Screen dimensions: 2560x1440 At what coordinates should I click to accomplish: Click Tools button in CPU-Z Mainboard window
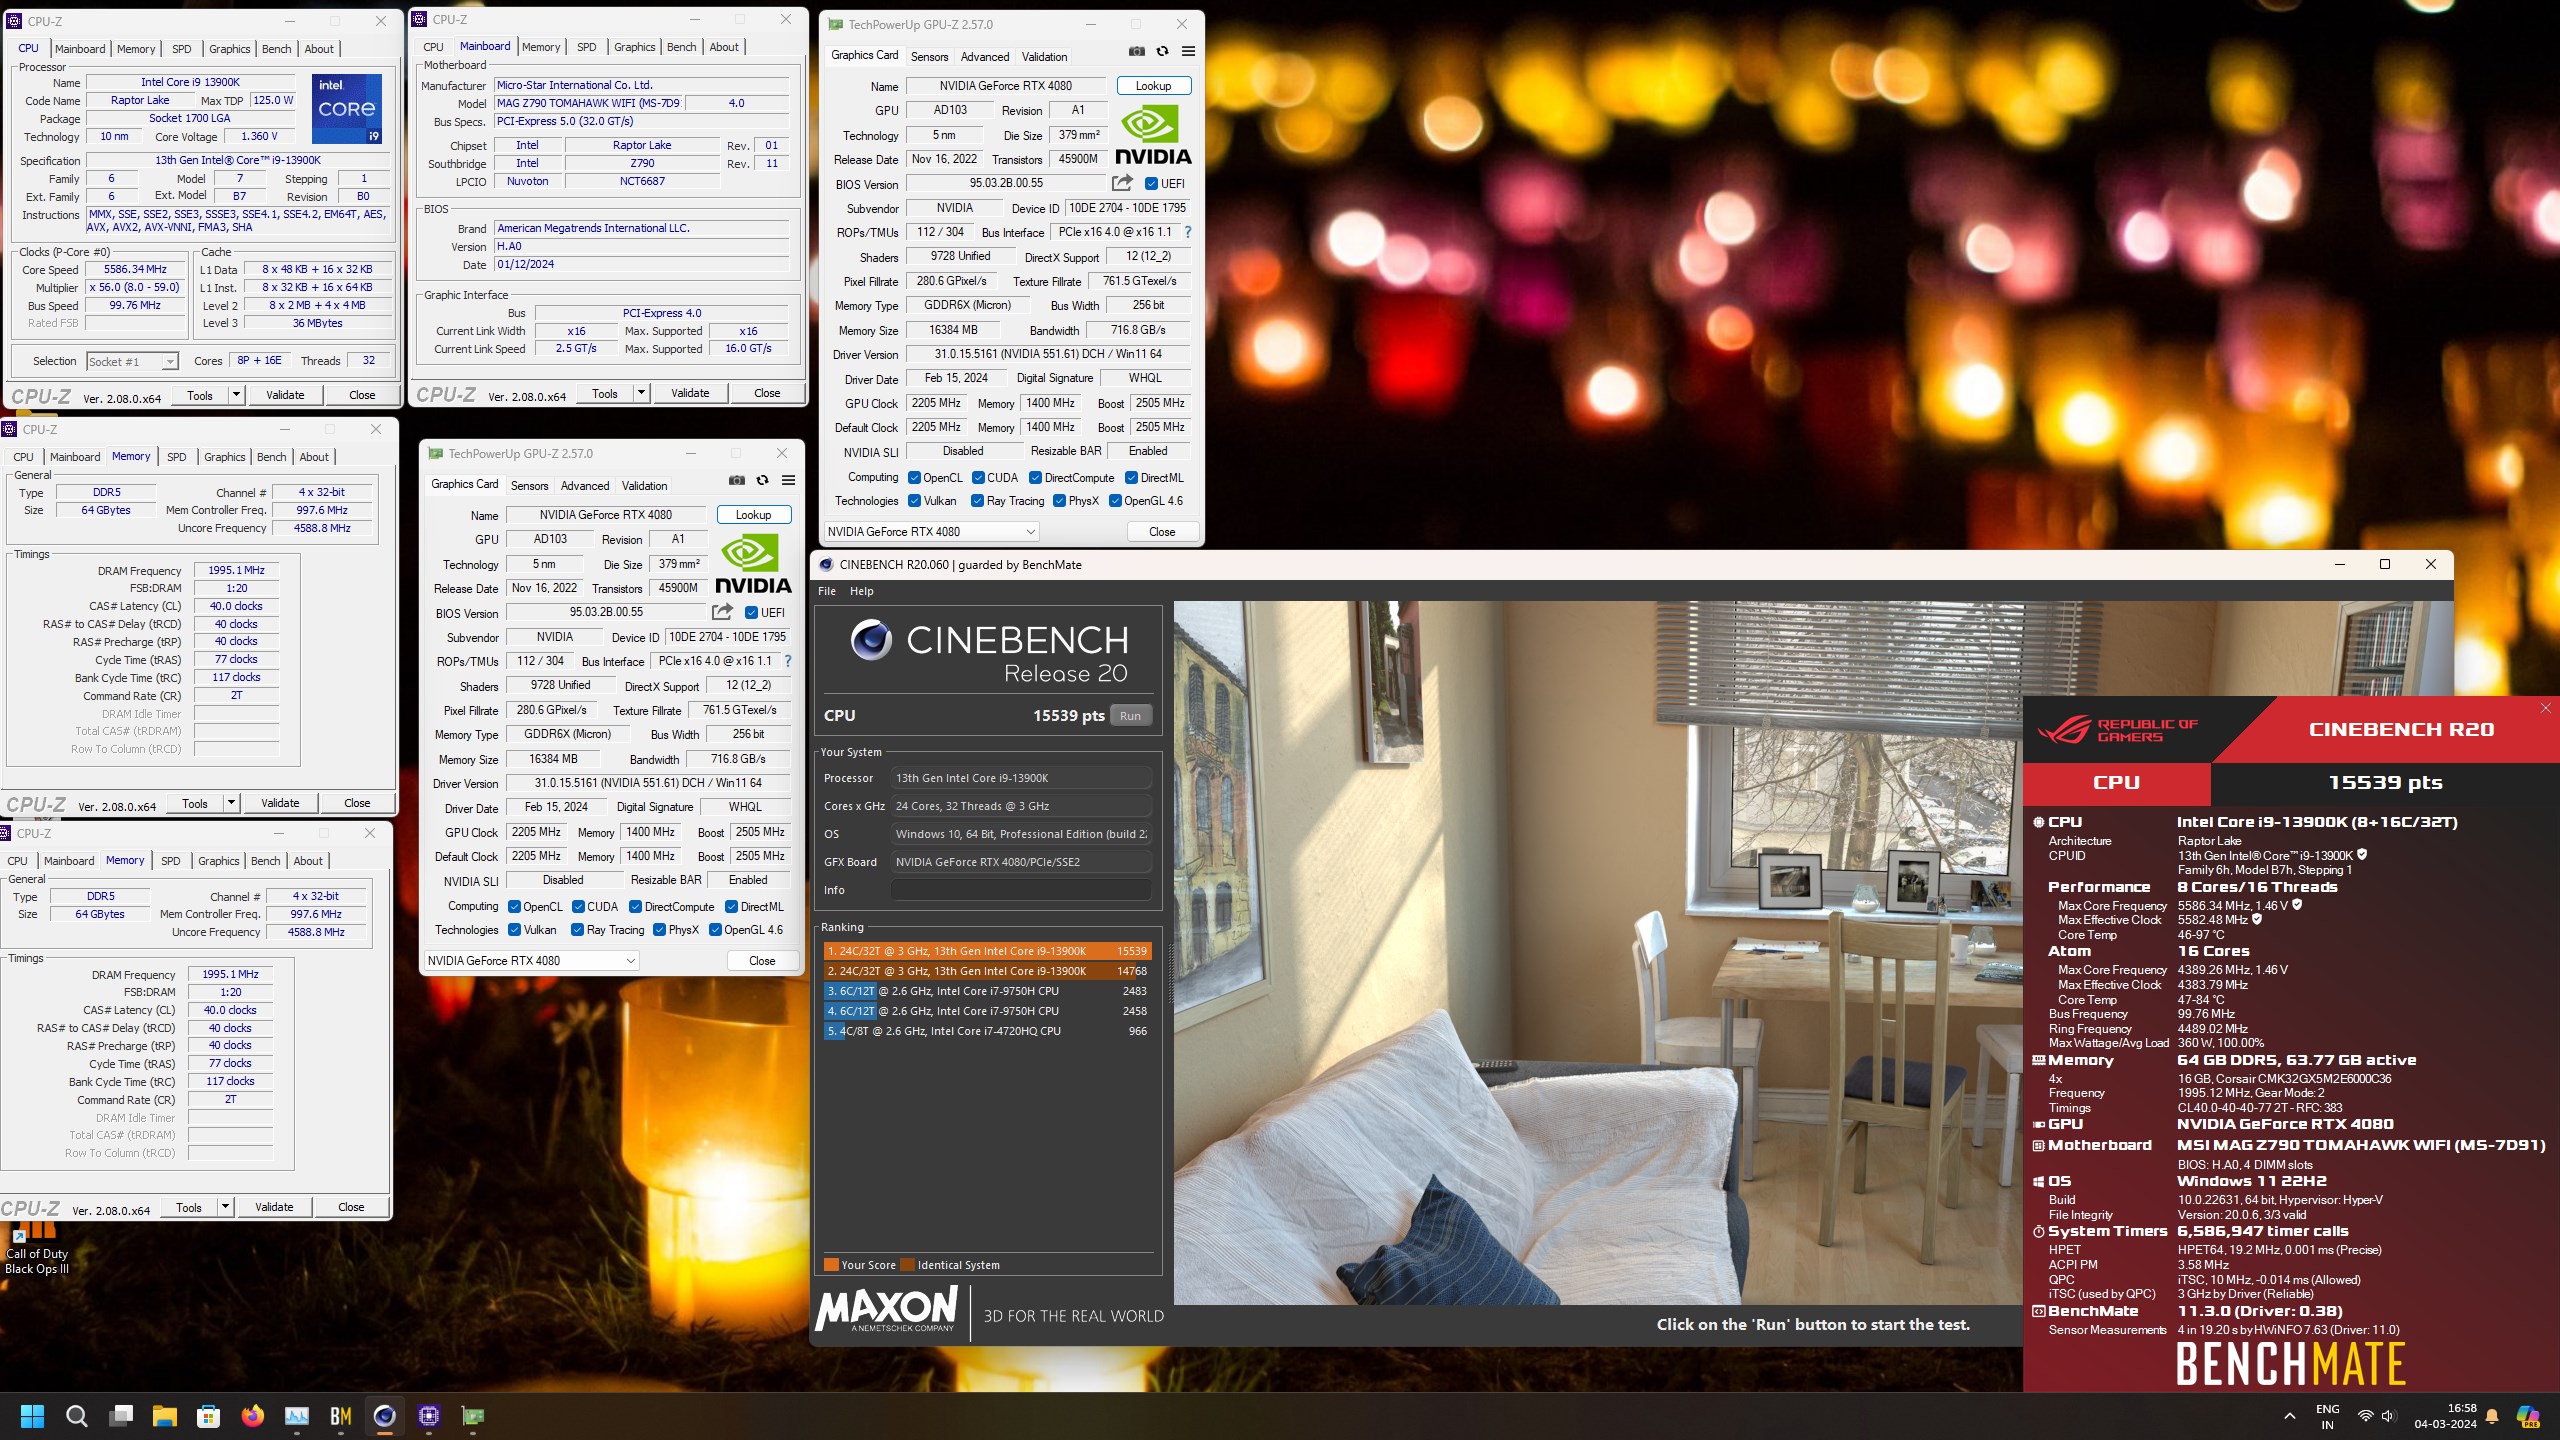tap(605, 393)
